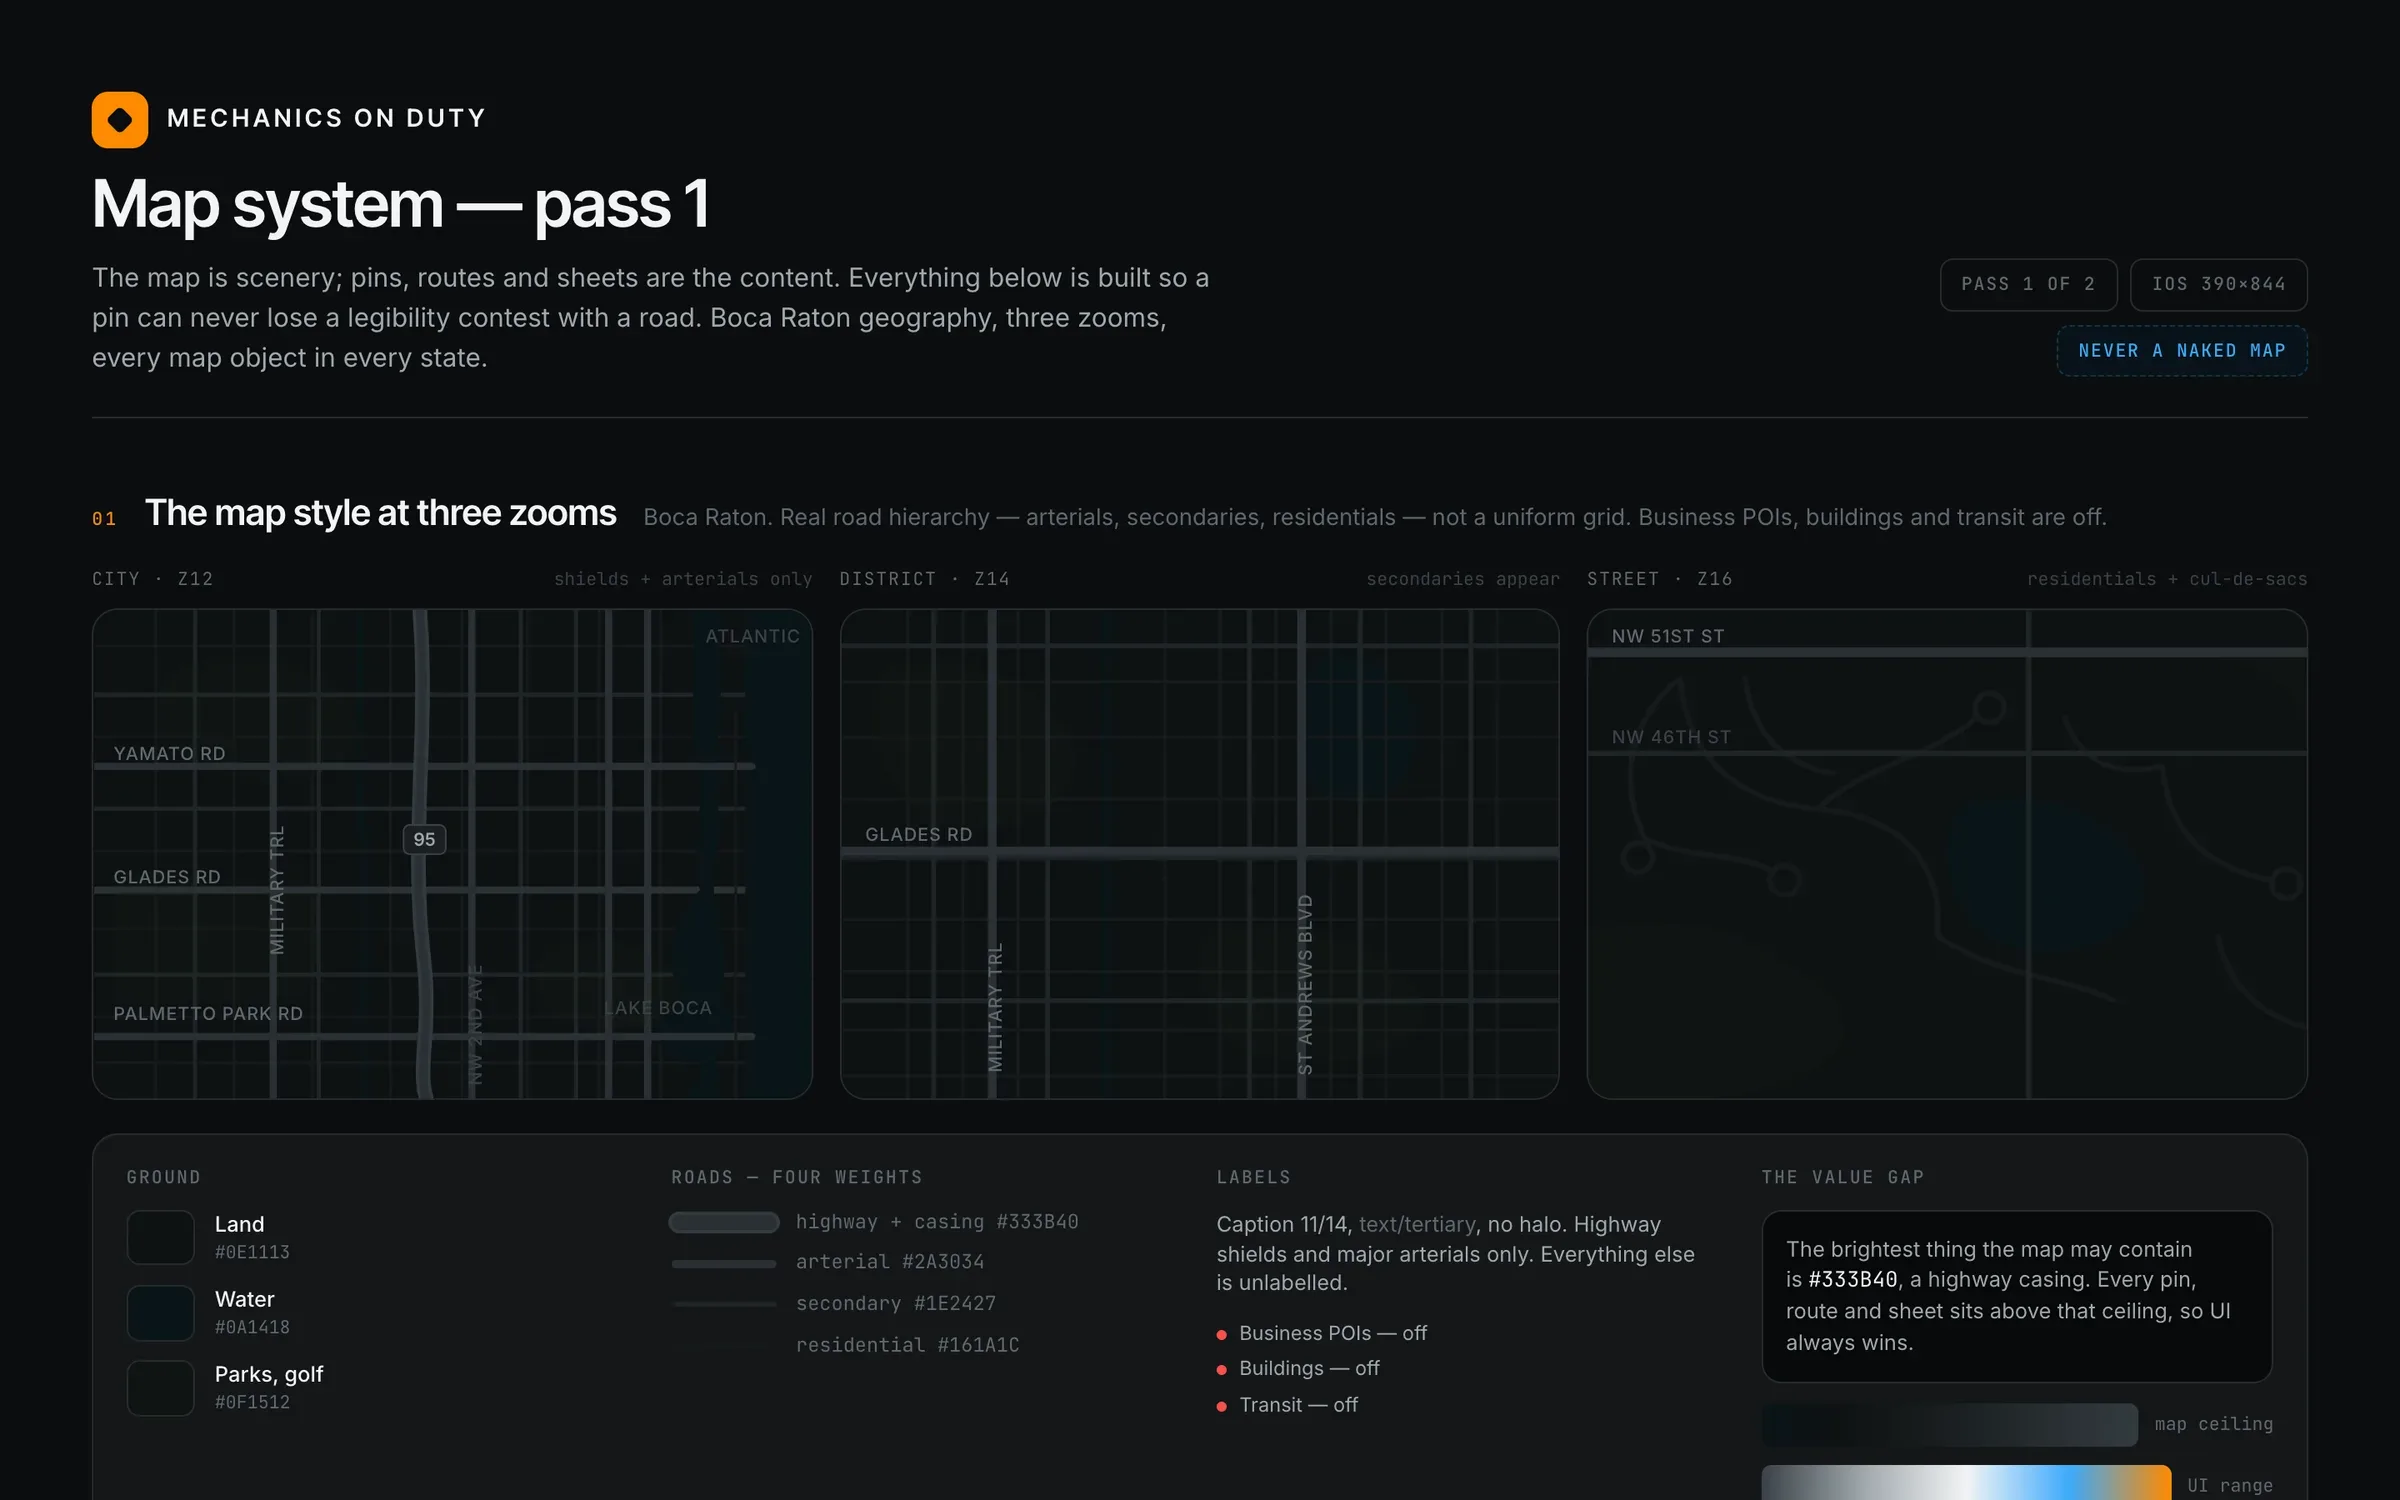Click the IOS 390×844 badge

(2218, 284)
